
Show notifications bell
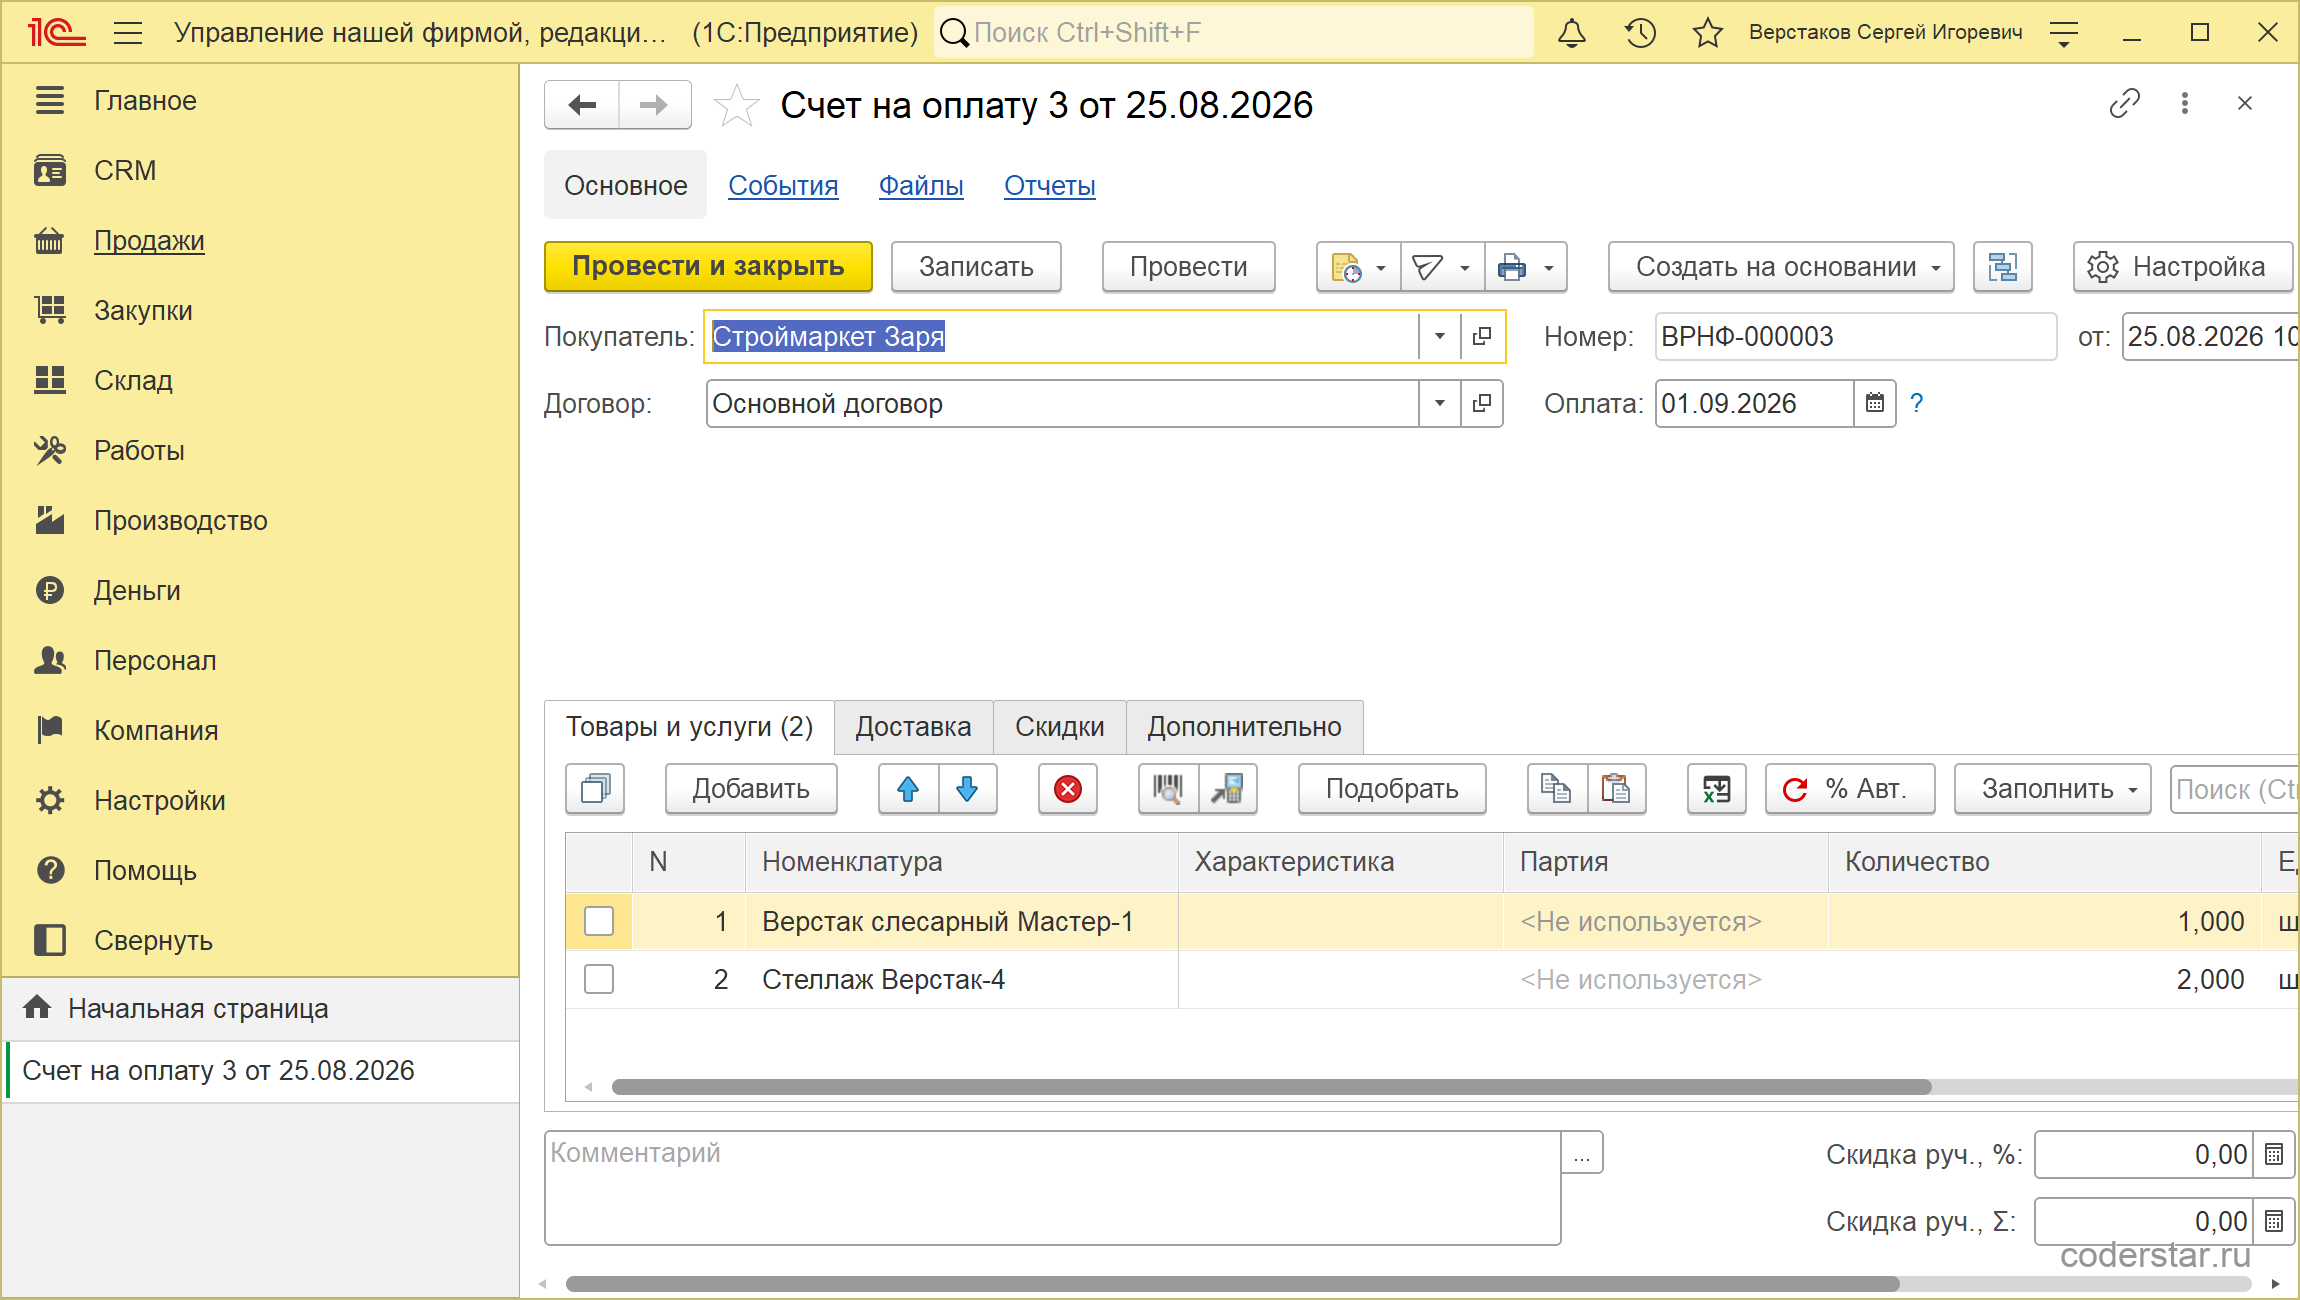pyautogui.click(x=1572, y=33)
